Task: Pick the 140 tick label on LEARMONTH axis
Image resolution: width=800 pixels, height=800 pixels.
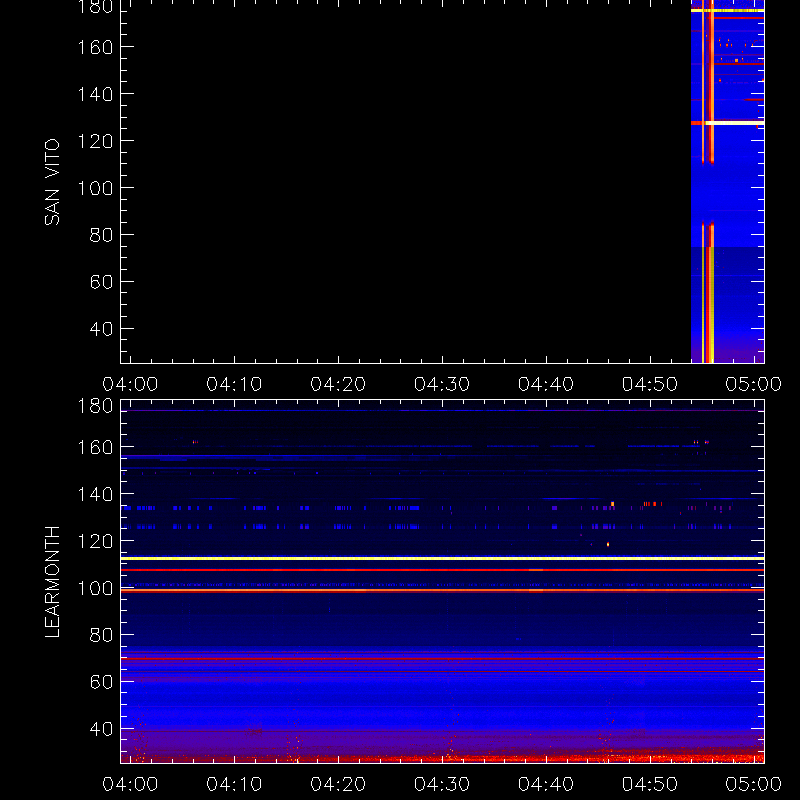Action: [95, 494]
